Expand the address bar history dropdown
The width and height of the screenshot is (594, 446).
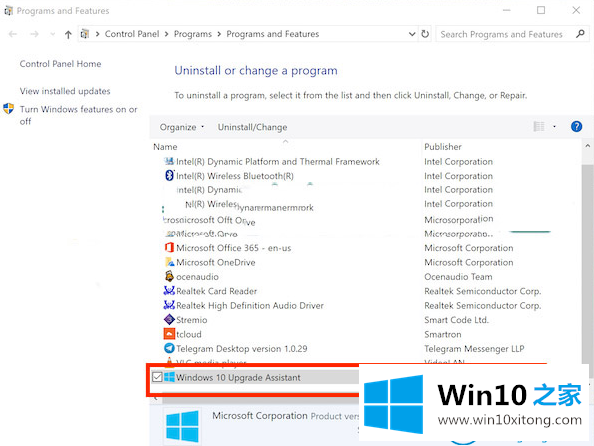click(412, 34)
